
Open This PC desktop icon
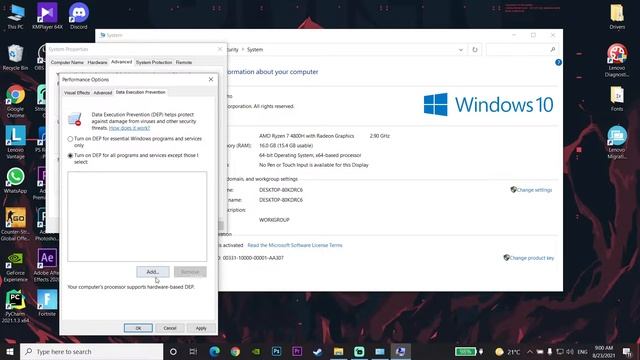pos(15,16)
